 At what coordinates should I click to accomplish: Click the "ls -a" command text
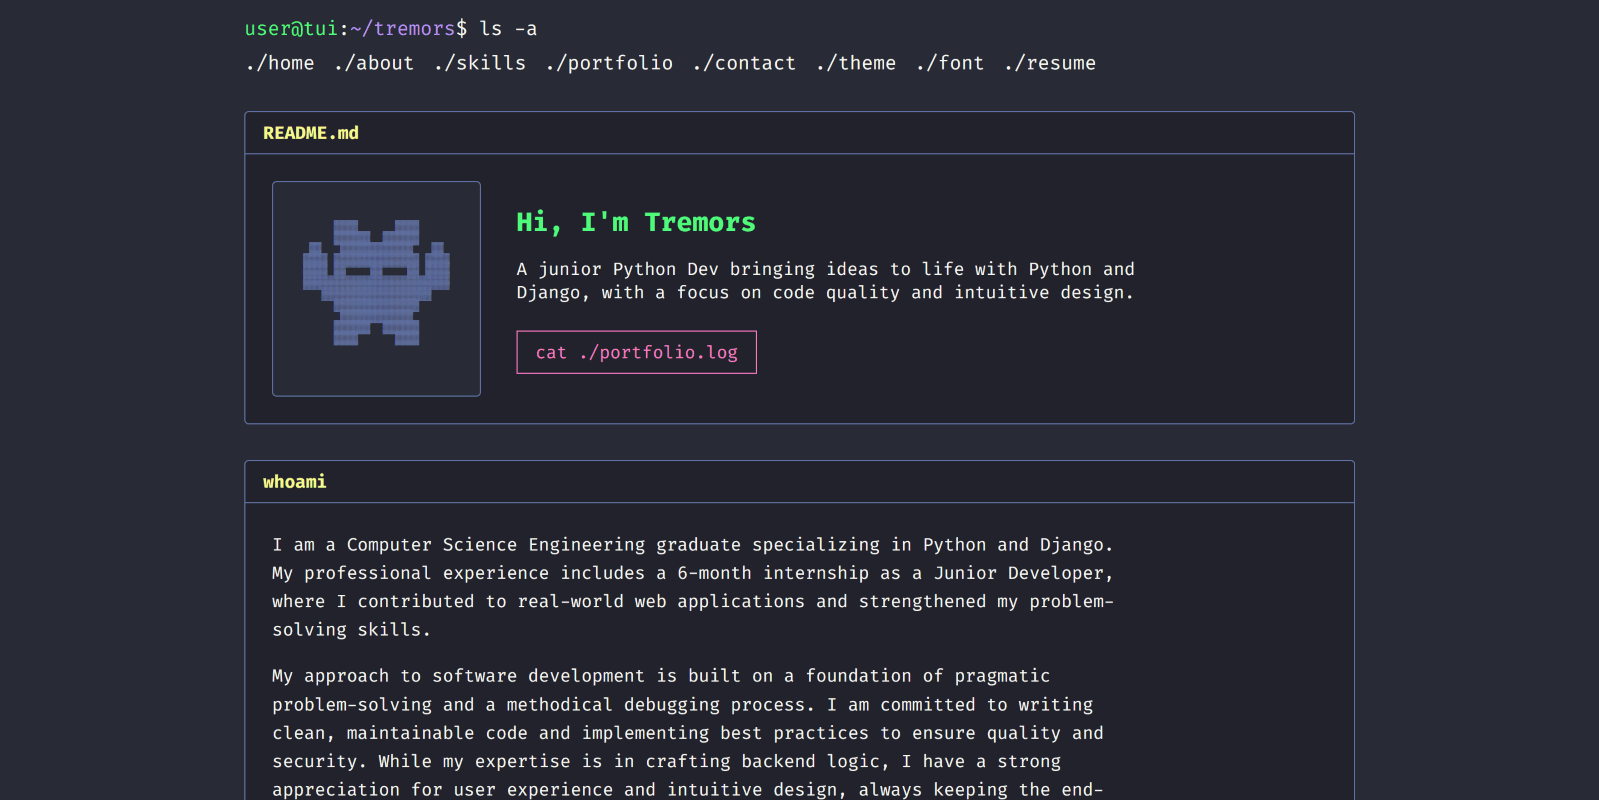pos(508,29)
